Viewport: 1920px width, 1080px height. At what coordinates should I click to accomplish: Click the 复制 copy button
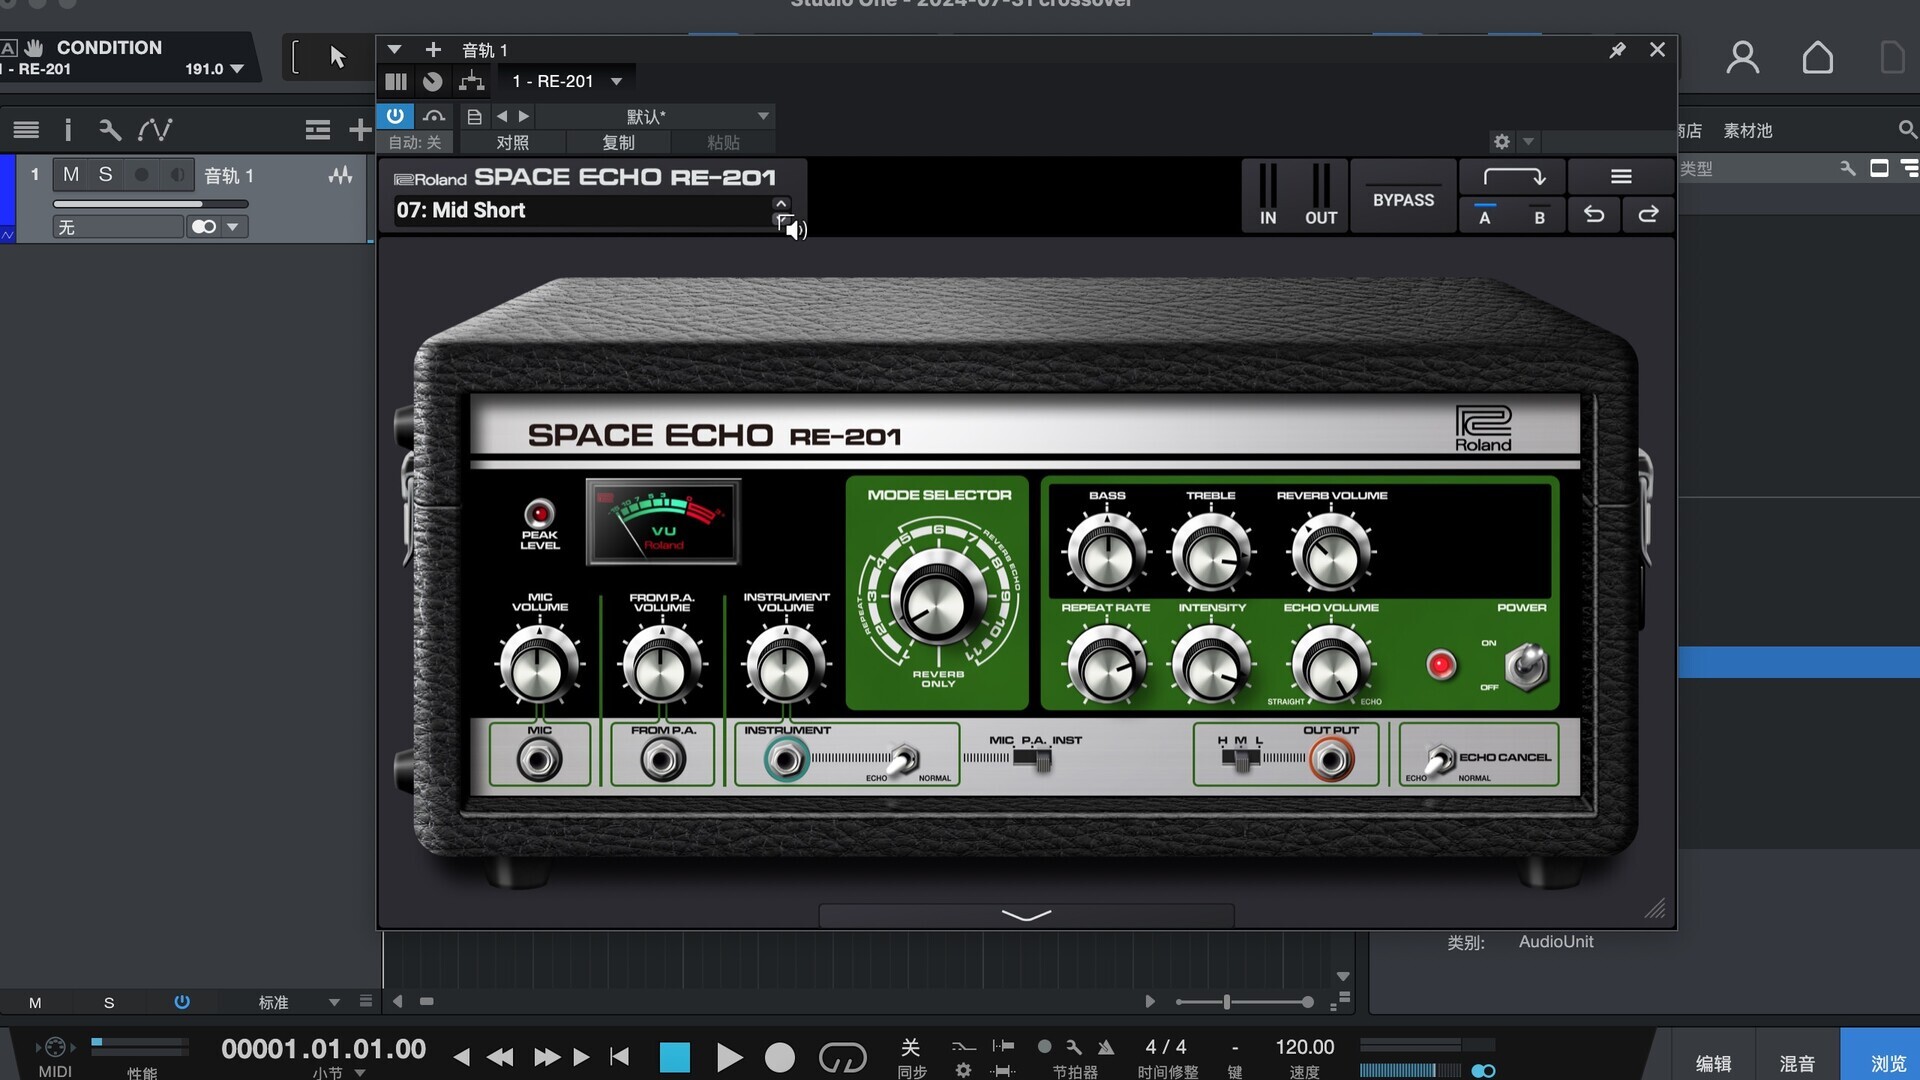618,143
